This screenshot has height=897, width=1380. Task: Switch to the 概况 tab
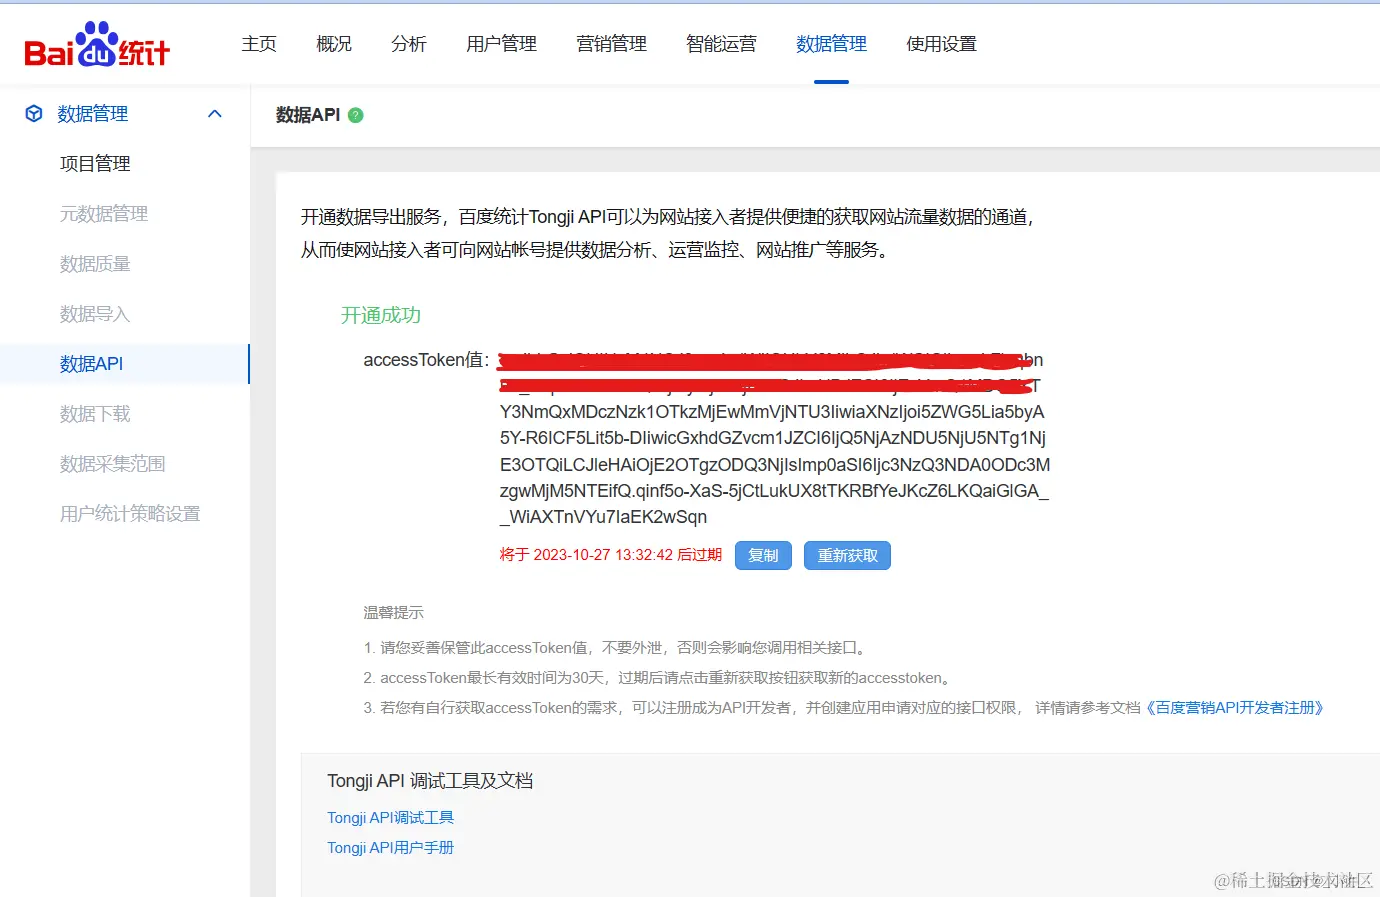pyautogui.click(x=333, y=43)
